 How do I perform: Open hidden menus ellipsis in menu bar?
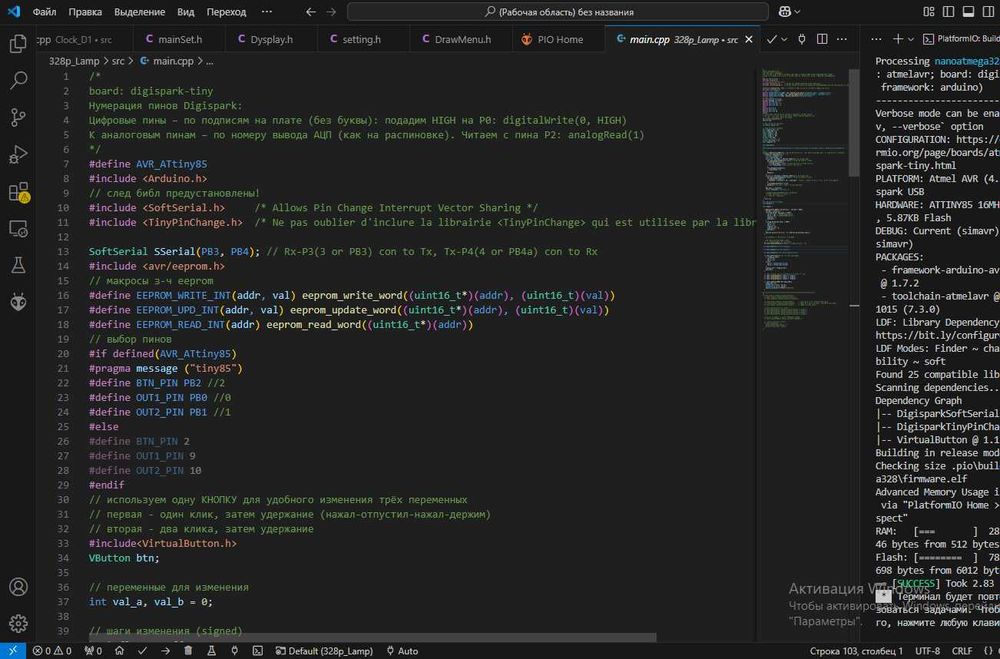[267, 11]
